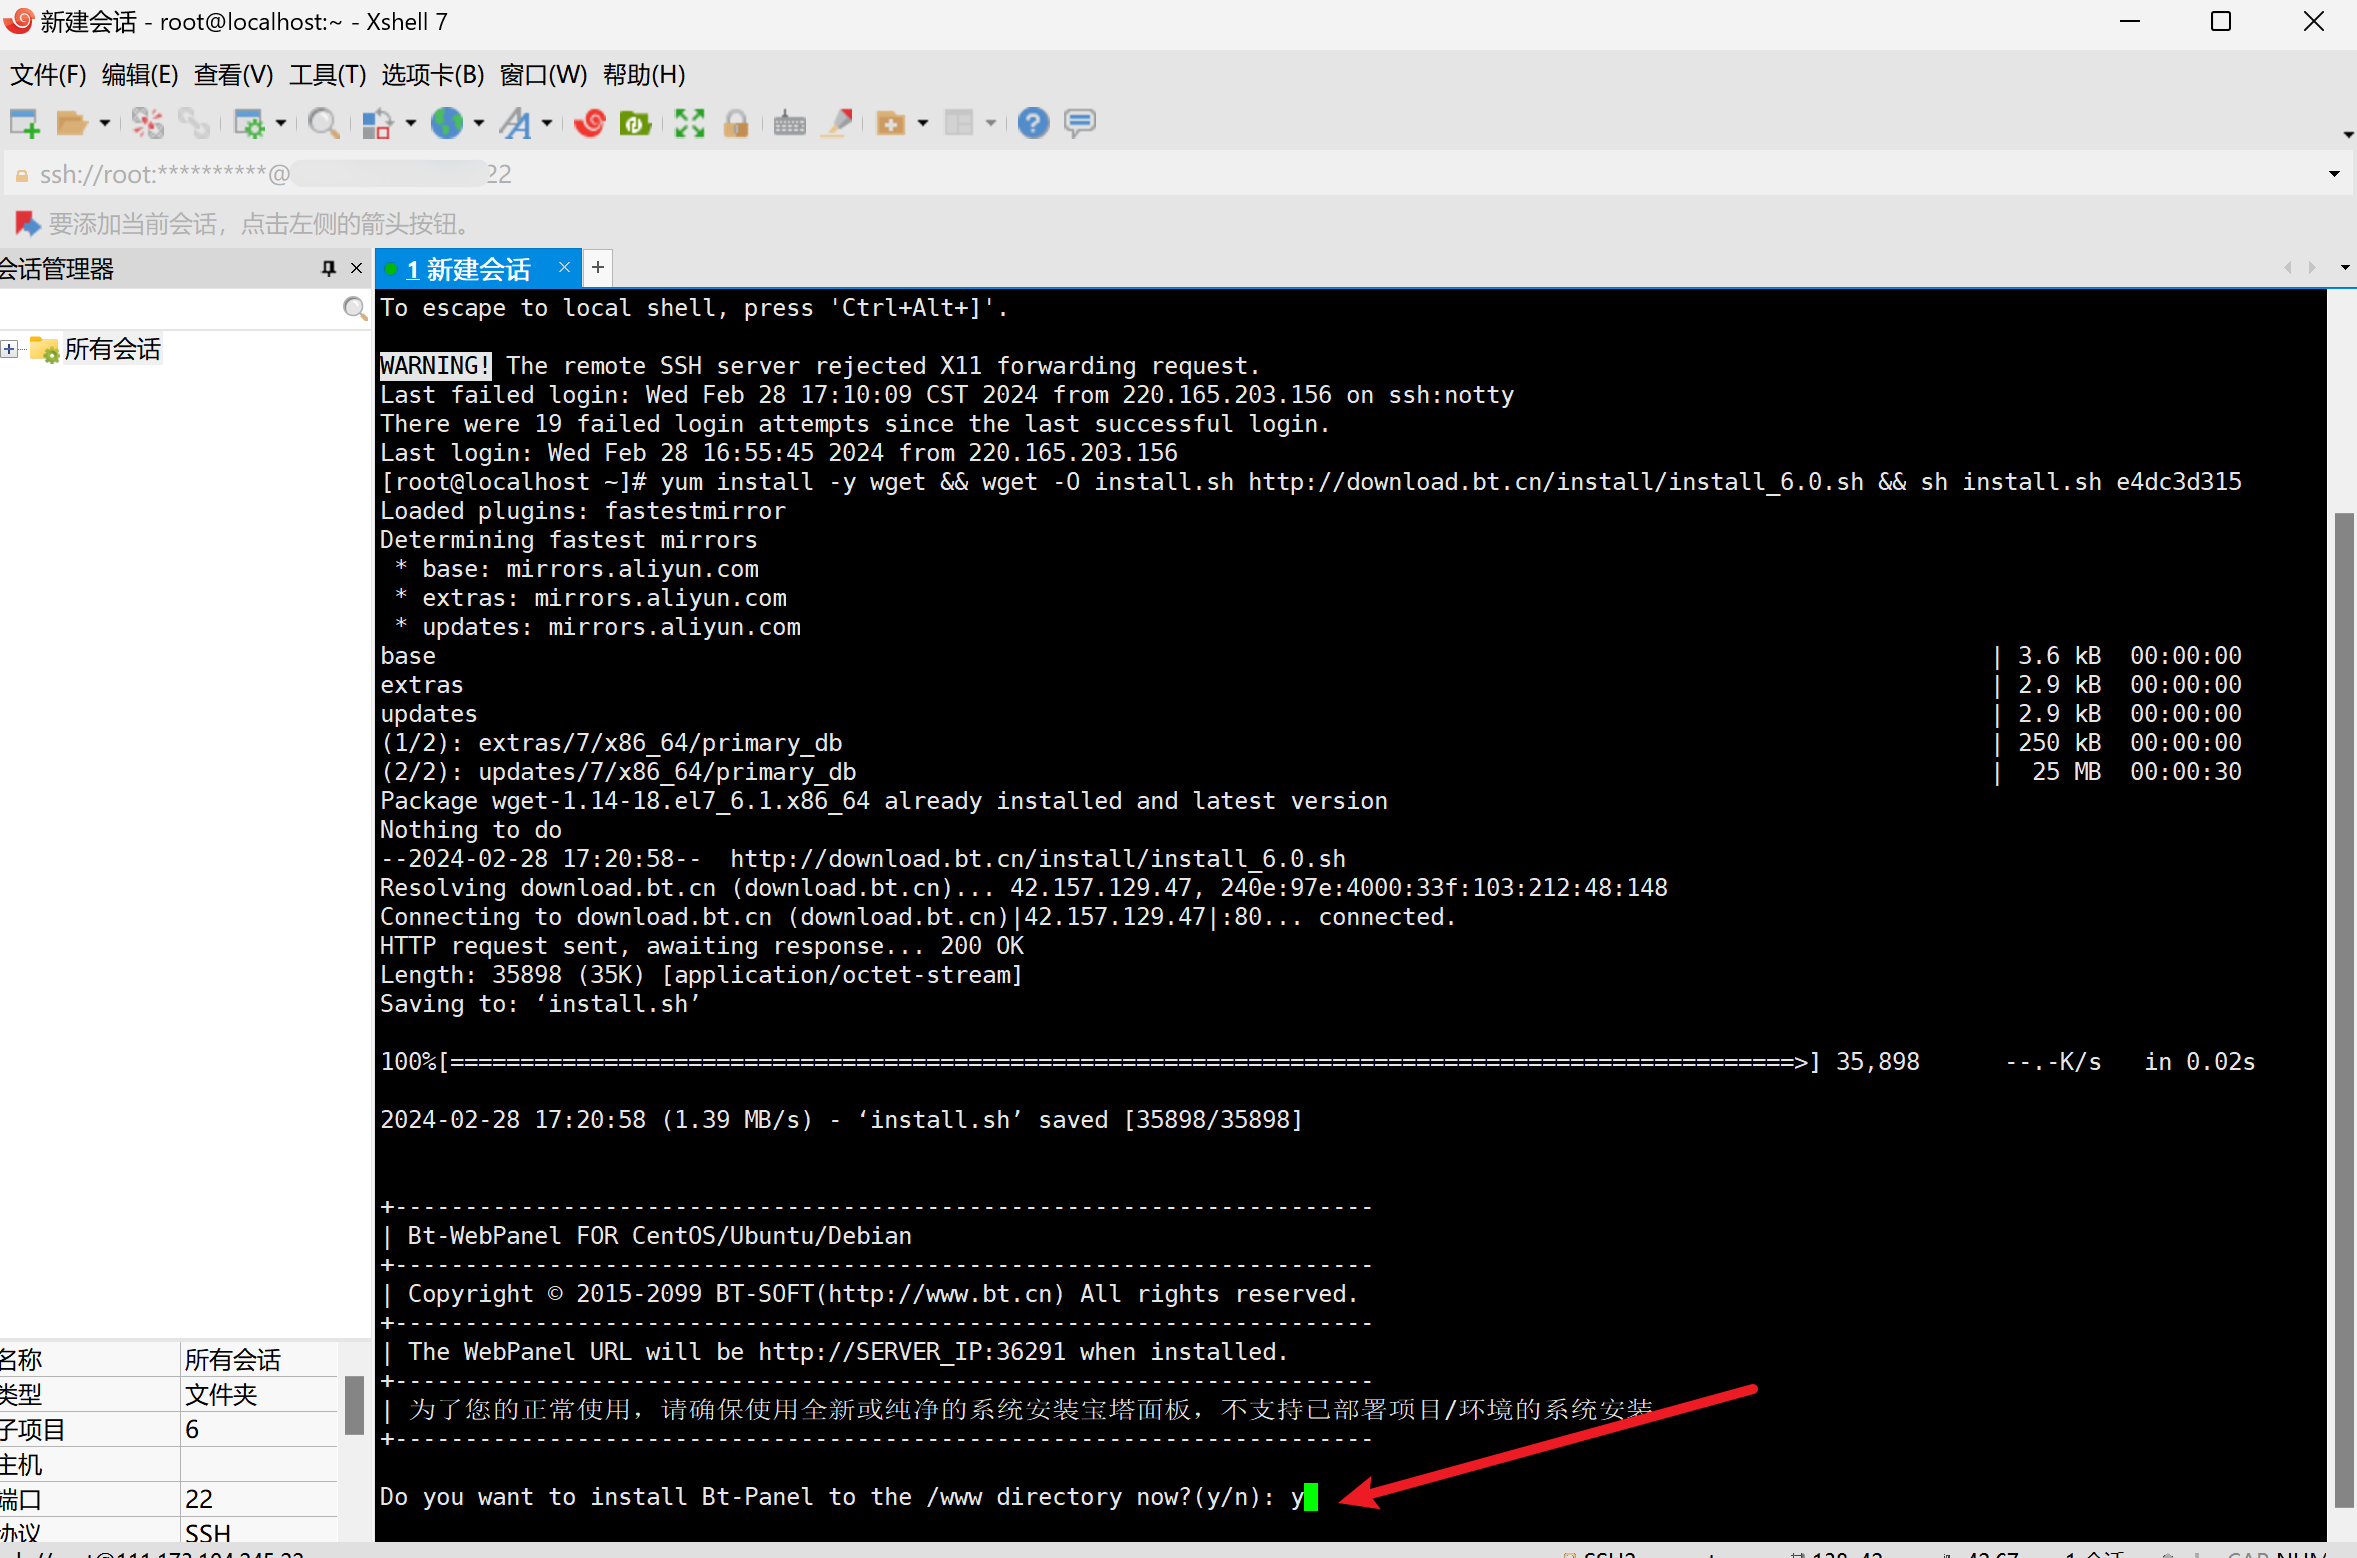Click the Disconnect session icon
The image size is (2357, 1558).
tap(148, 123)
